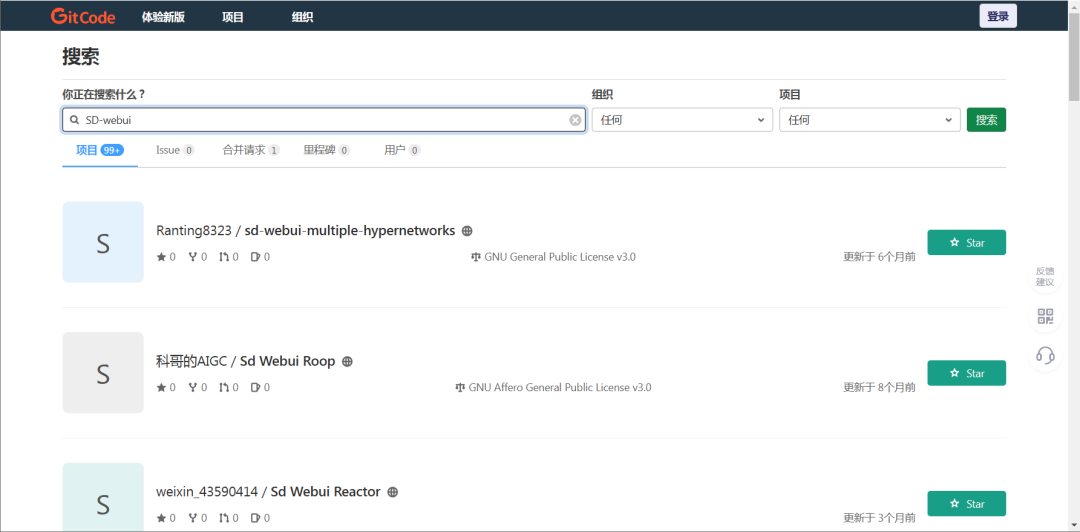Star the Sd Webui Reactor project
The height and width of the screenshot is (532, 1080).
pyautogui.click(x=966, y=504)
